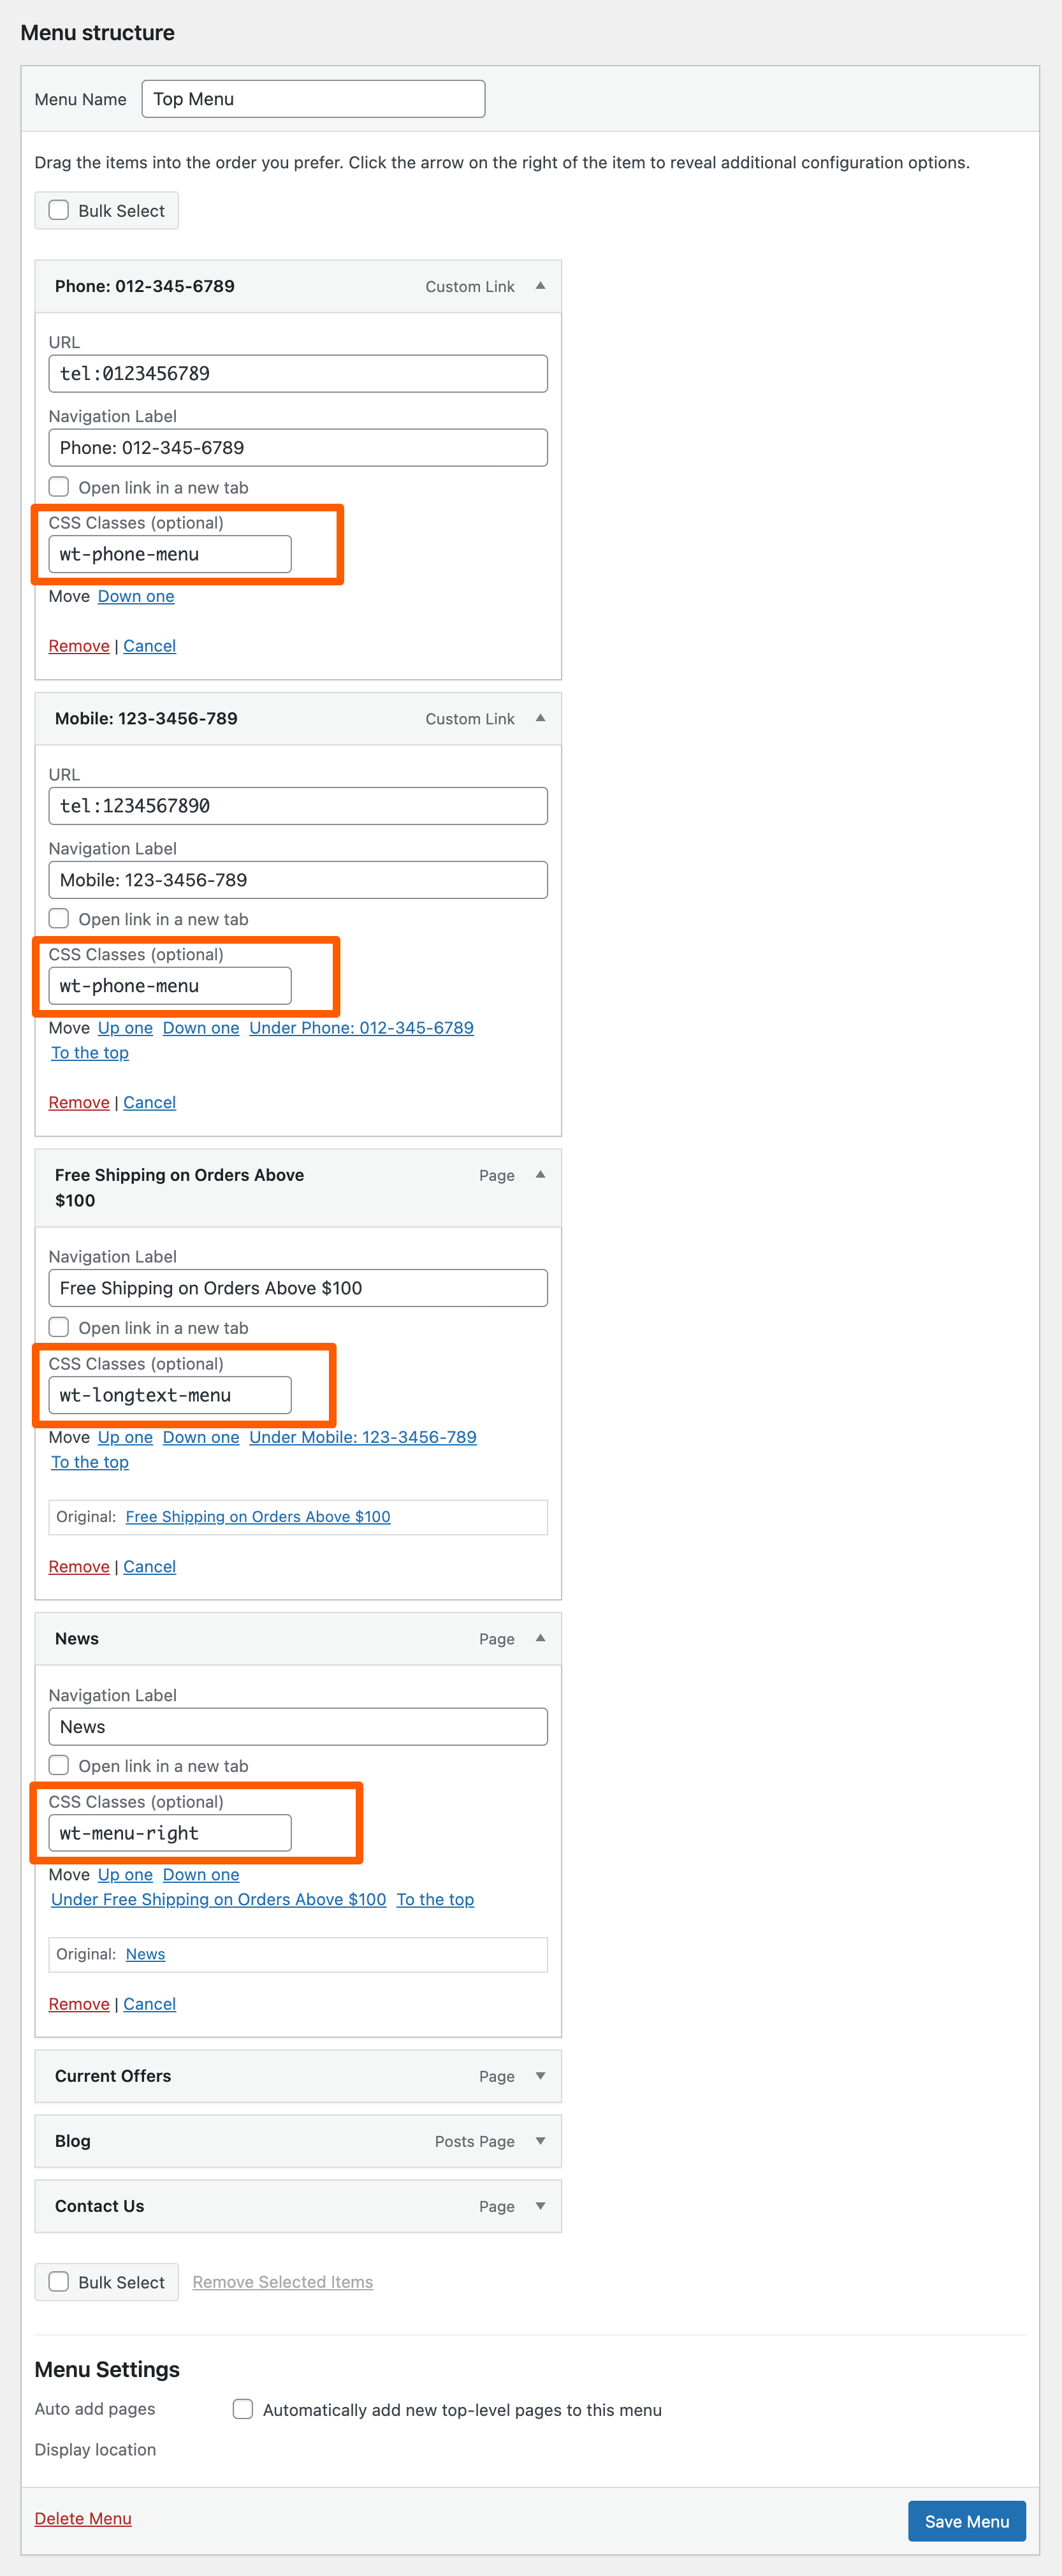Click the CSS Classes field under Mobile item
Image resolution: width=1062 pixels, height=2576 pixels.
tap(170, 986)
